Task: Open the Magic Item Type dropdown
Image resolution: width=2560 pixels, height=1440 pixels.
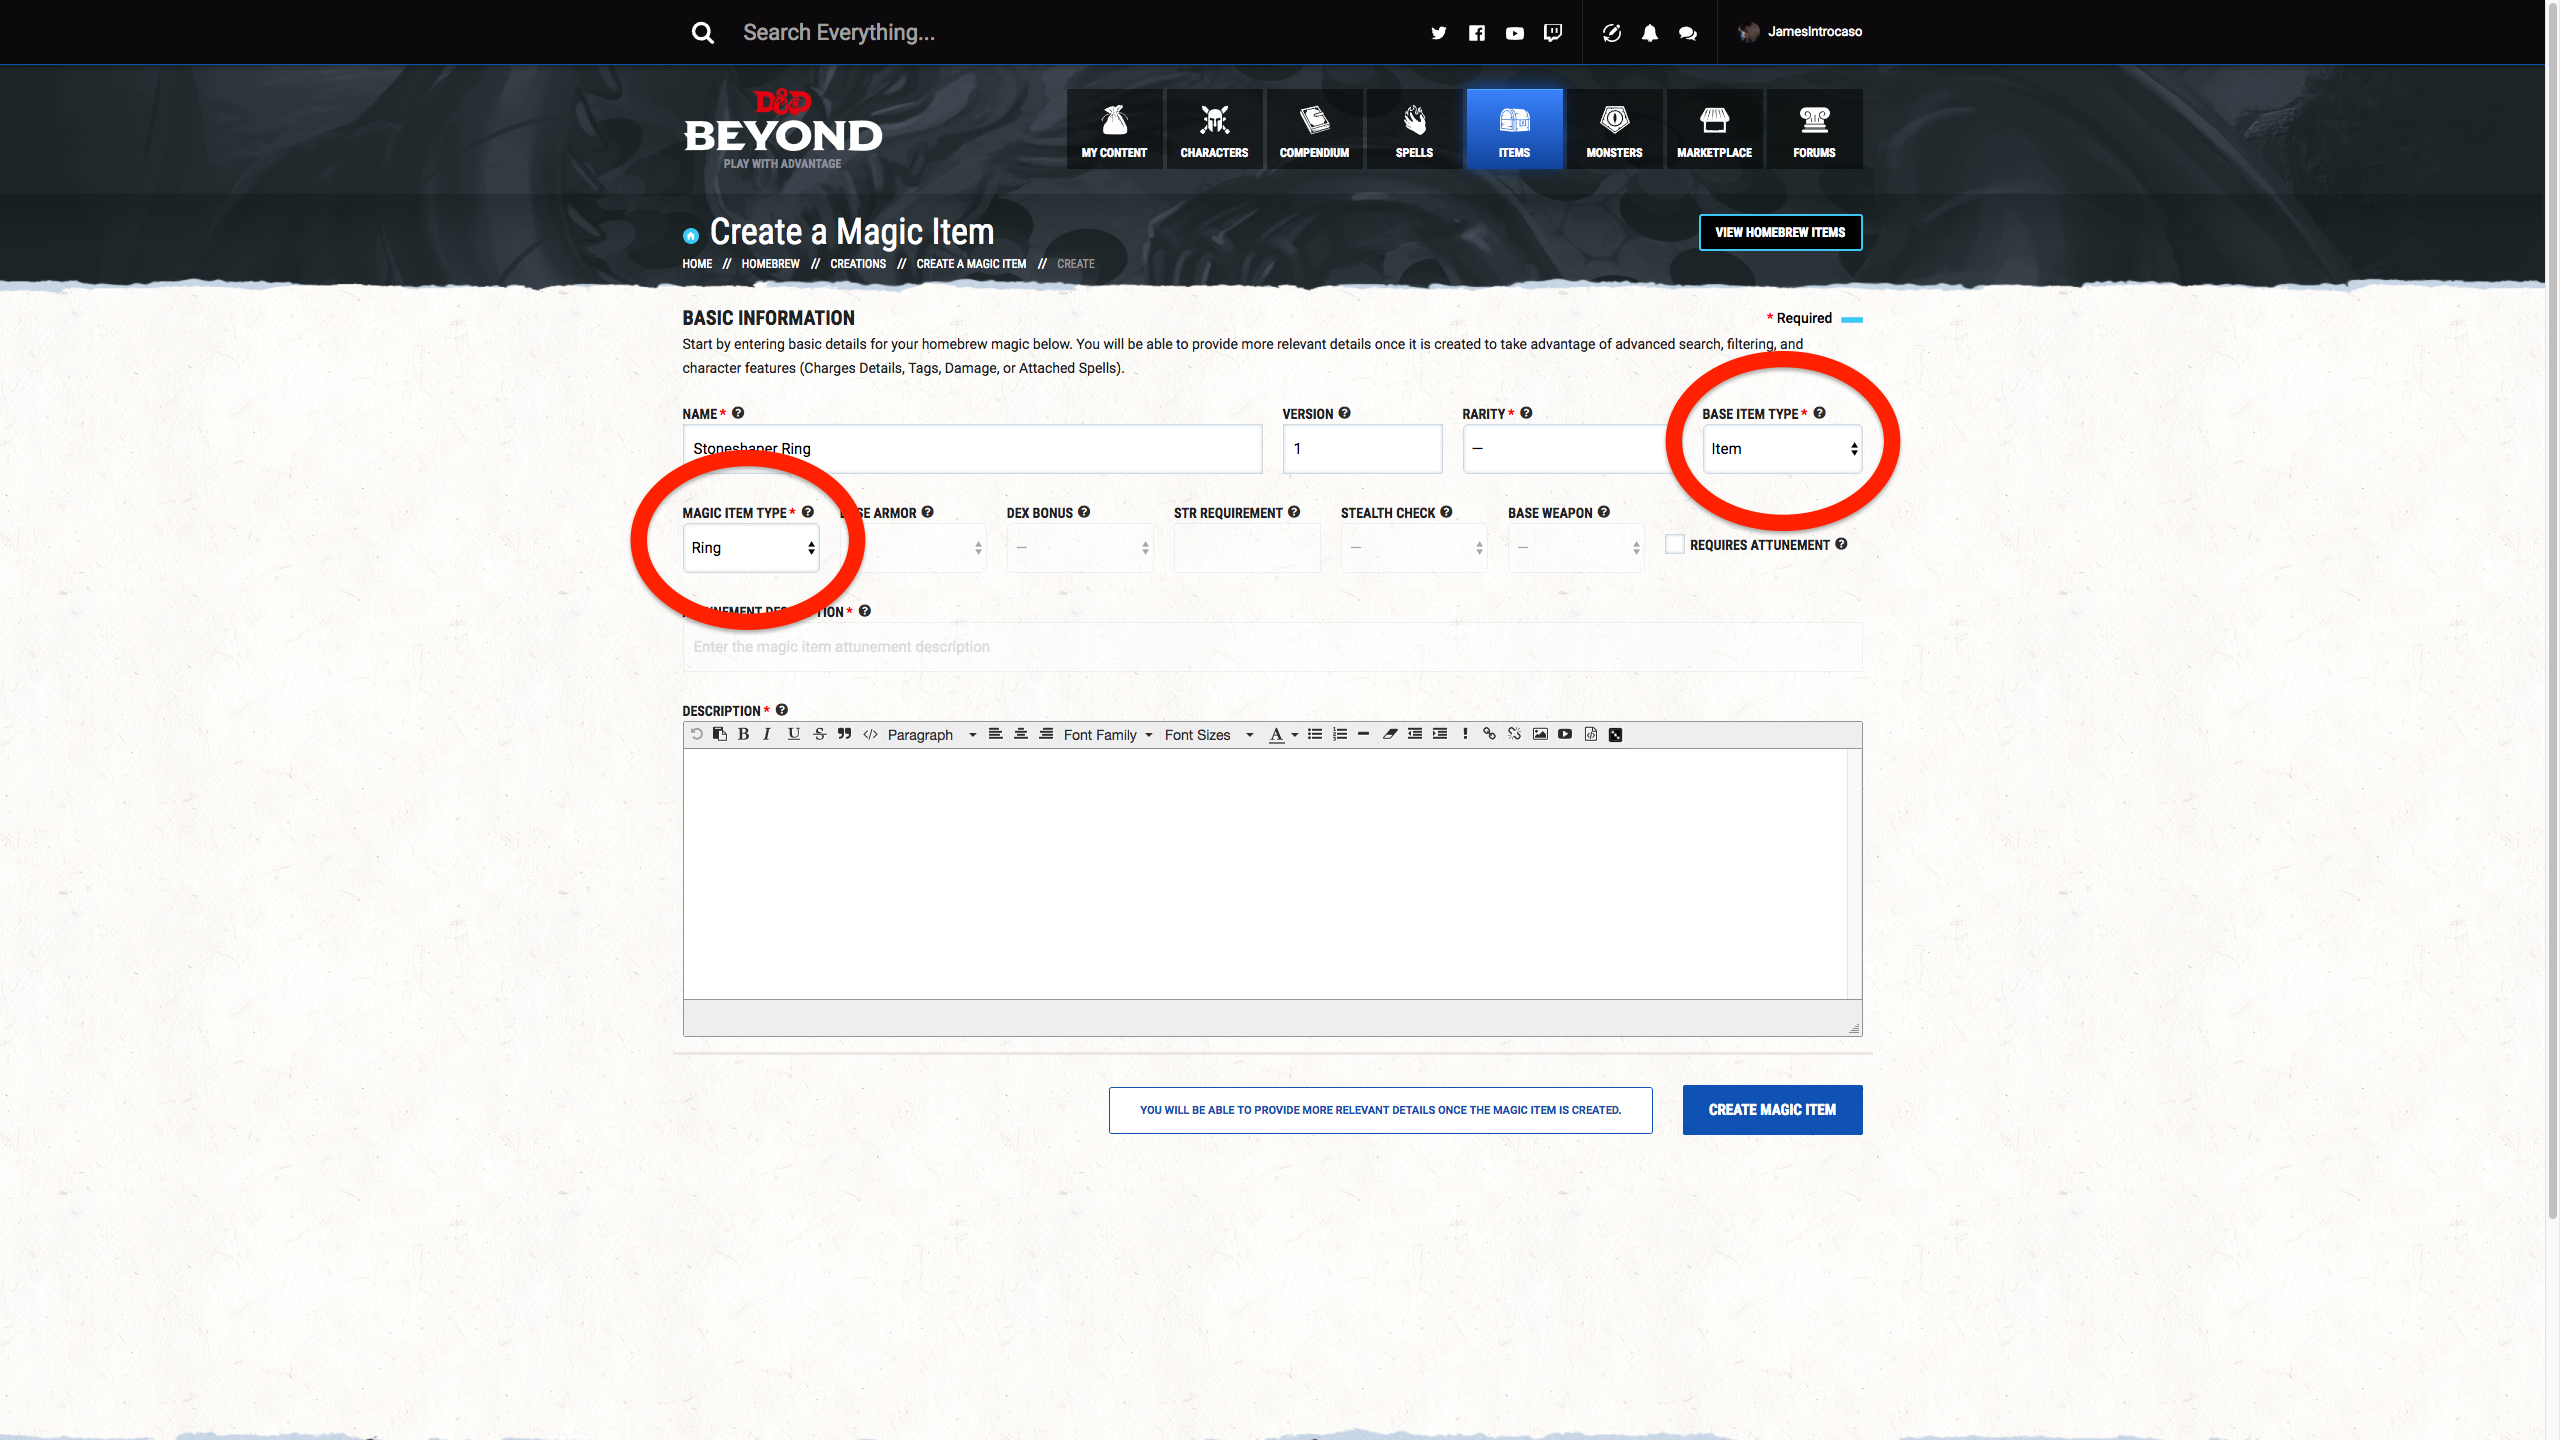Action: tap(751, 548)
